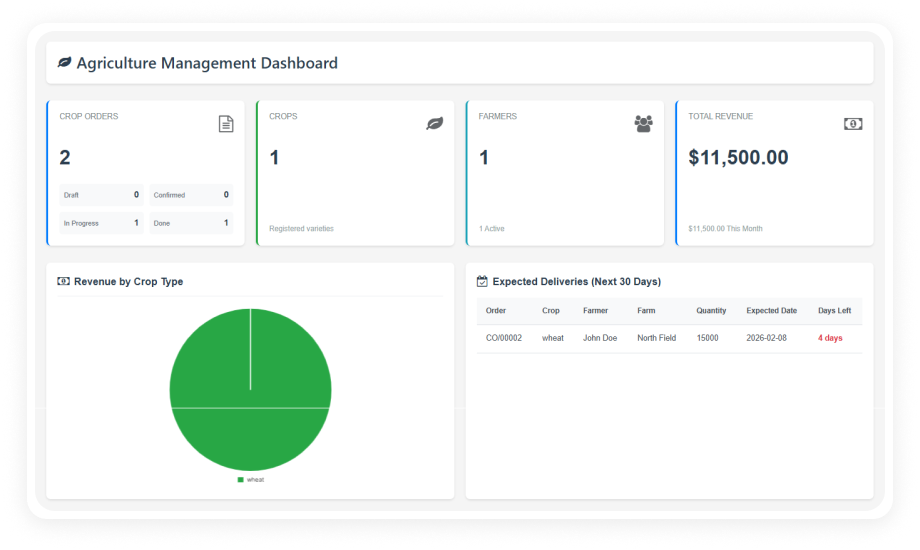Open the Draft orders count tile
The width and height of the screenshot is (920, 550).
click(x=101, y=195)
